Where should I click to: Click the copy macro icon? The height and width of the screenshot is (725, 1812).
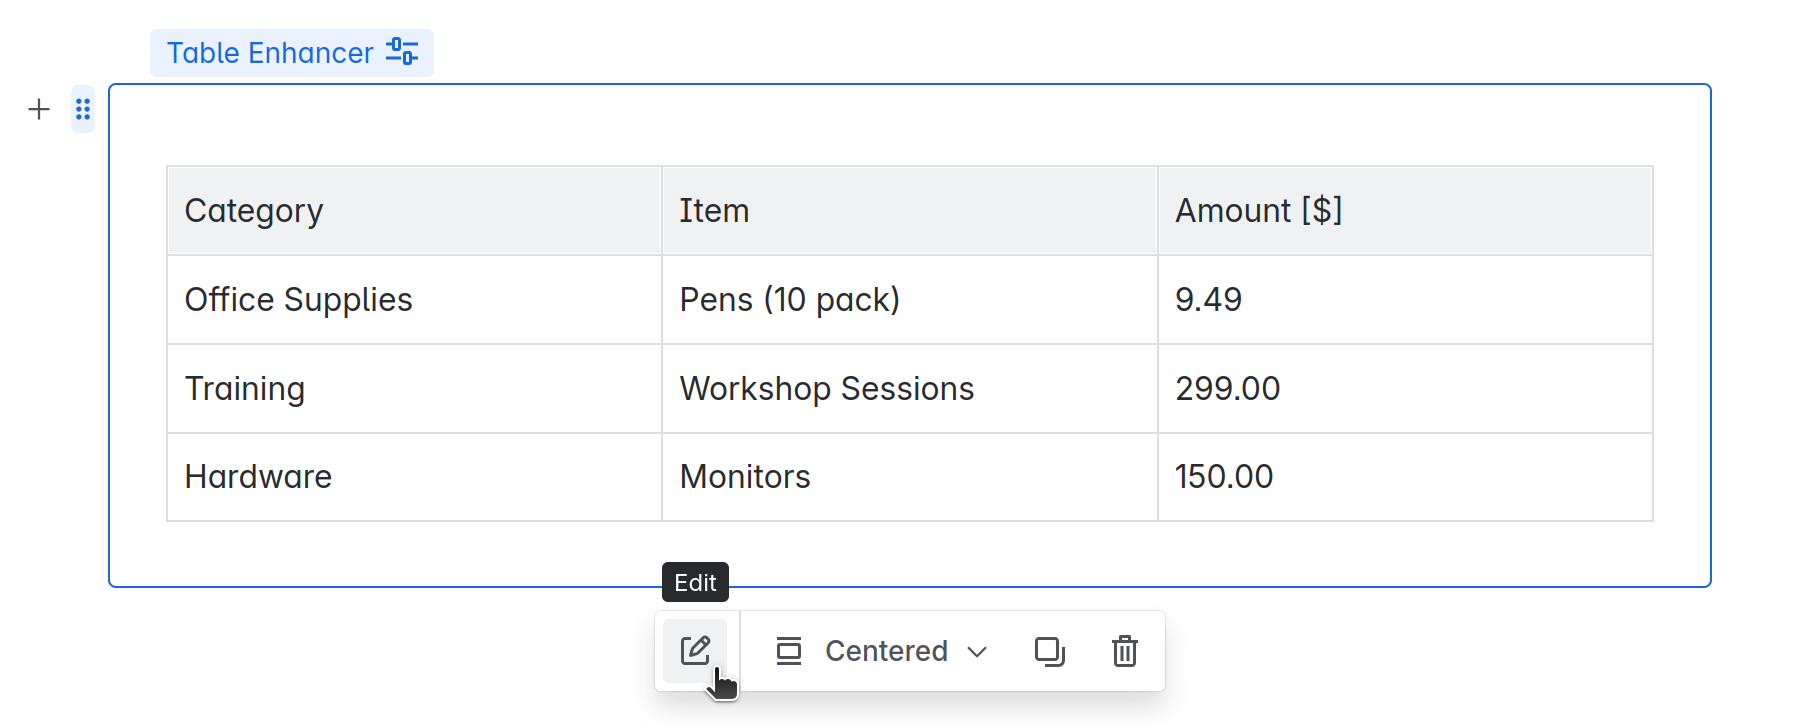click(1049, 651)
